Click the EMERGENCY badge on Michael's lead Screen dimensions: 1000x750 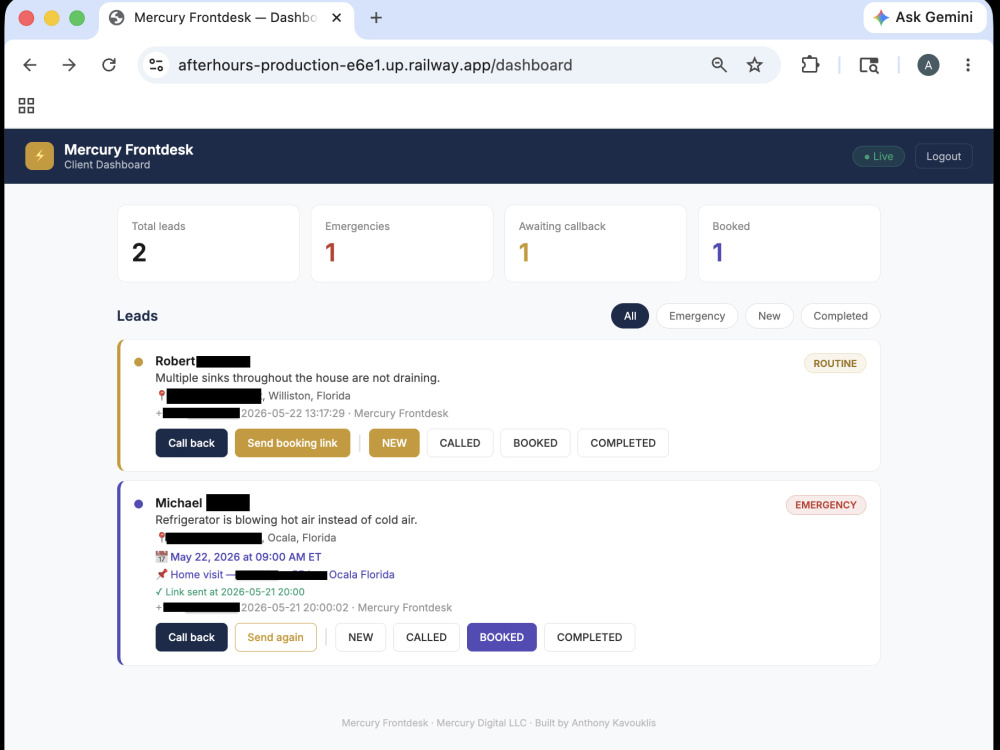coord(826,505)
